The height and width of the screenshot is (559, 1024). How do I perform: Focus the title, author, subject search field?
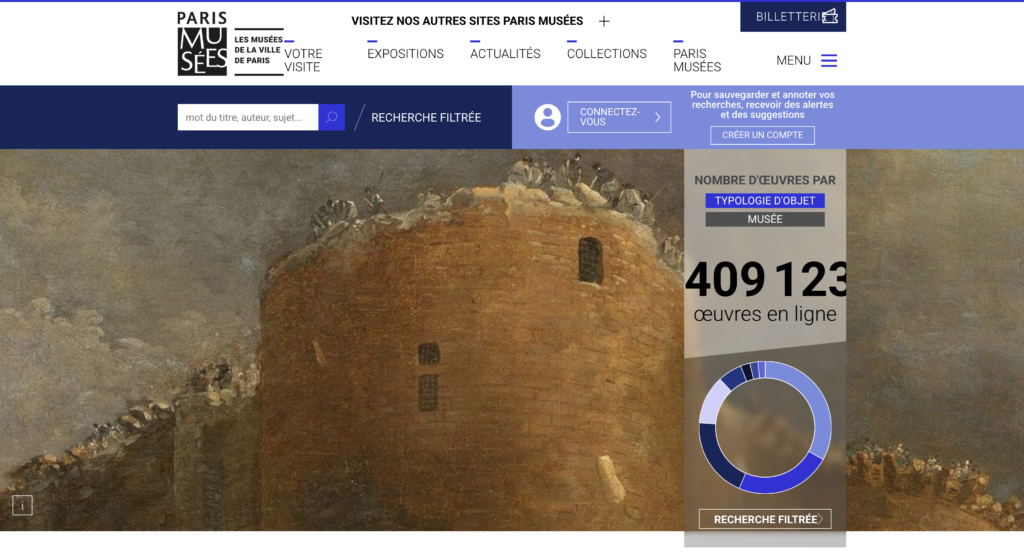point(247,117)
